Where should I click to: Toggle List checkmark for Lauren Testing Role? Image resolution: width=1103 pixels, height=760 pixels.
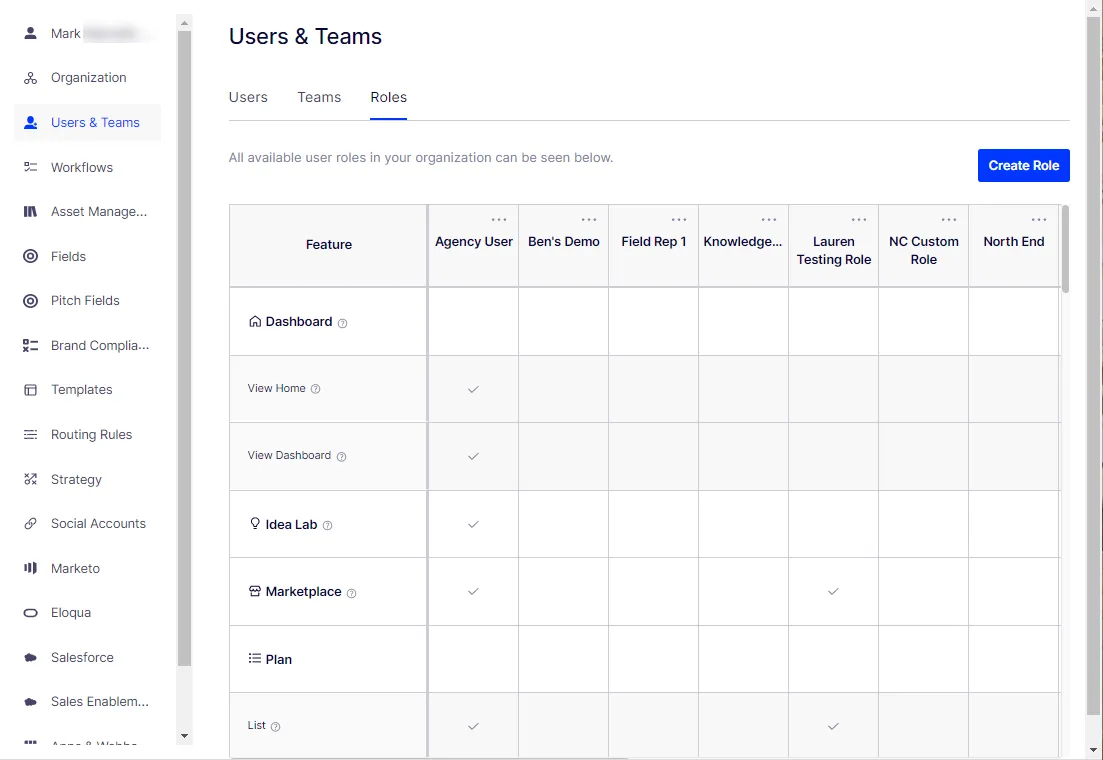(834, 726)
